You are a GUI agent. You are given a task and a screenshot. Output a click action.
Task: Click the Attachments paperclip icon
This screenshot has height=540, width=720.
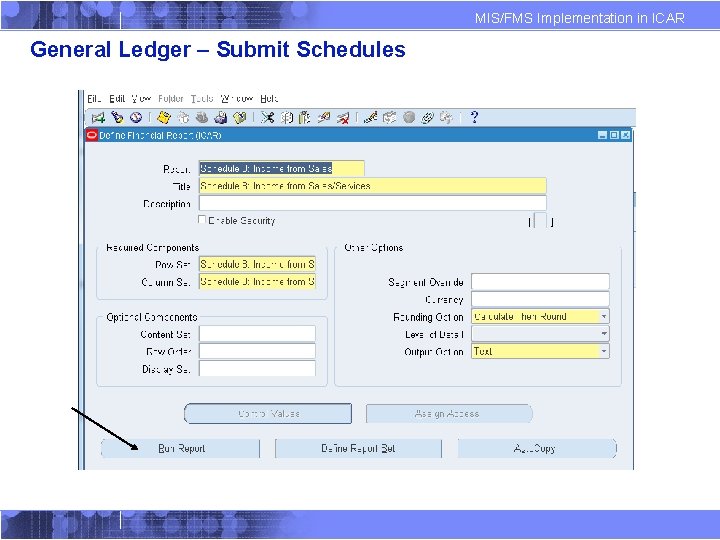coord(428,118)
